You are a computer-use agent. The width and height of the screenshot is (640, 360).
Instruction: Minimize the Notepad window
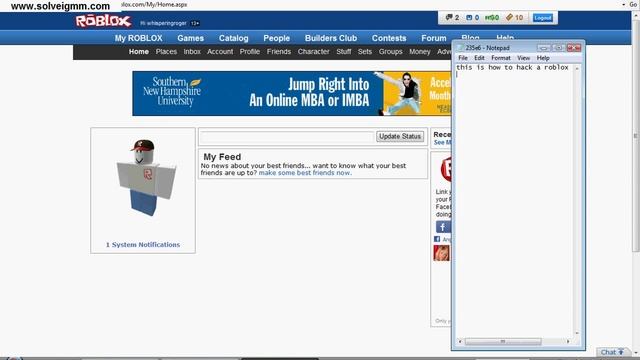click(x=543, y=48)
